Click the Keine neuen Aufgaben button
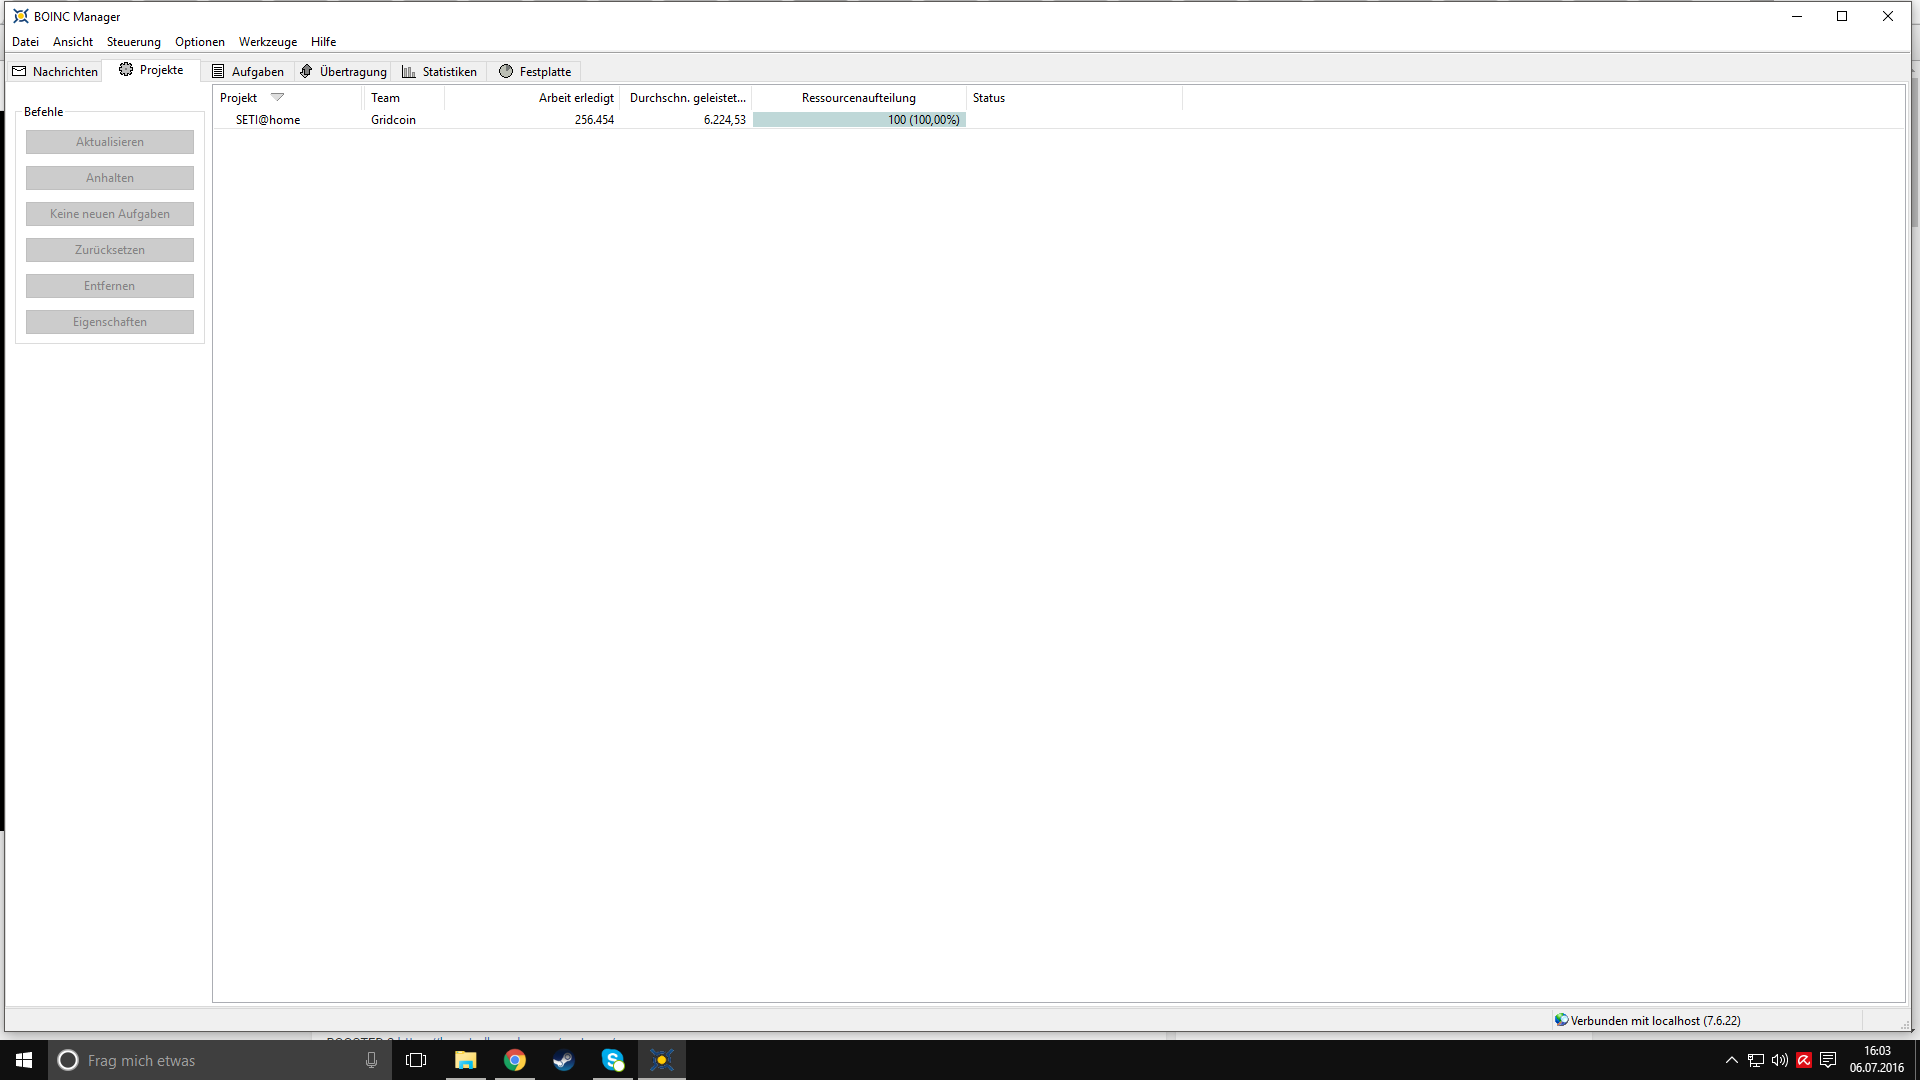1920x1080 pixels. point(110,214)
